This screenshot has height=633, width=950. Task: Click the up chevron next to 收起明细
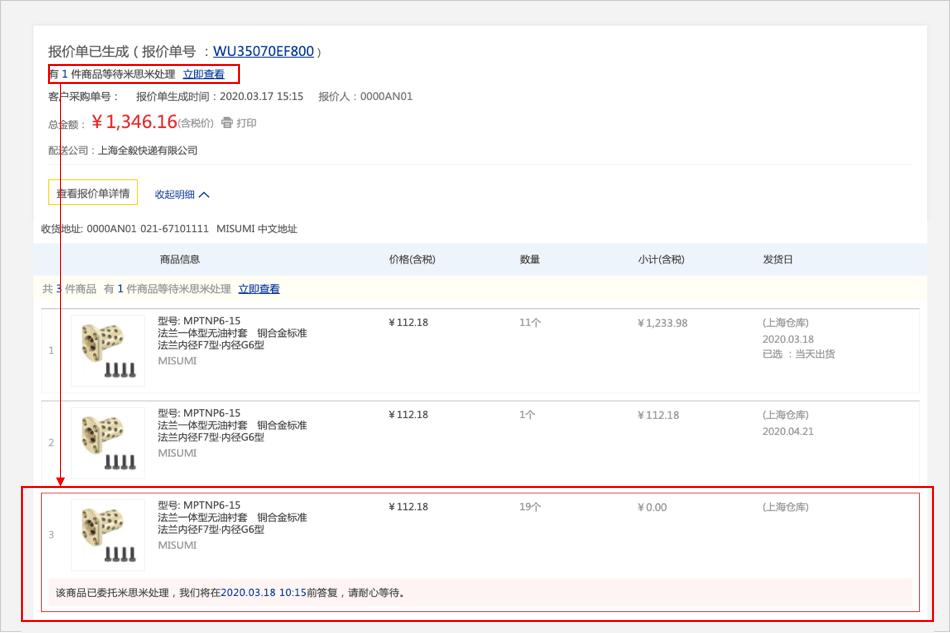[x=204, y=195]
